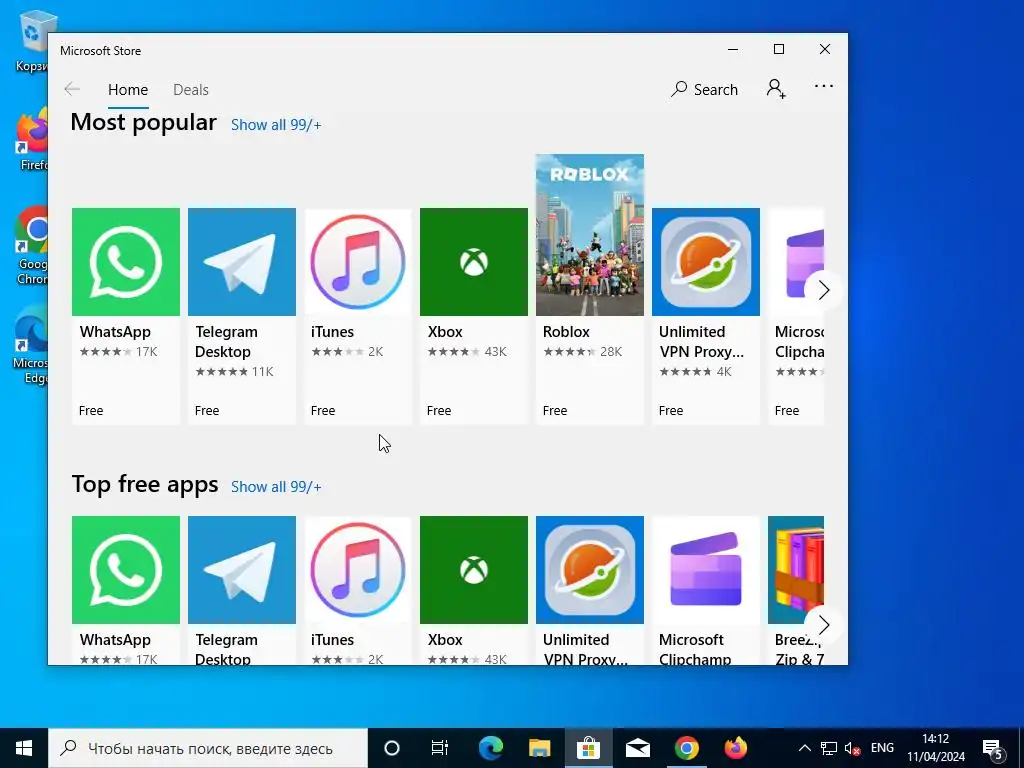Image resolution: width=1024 pixels, height=768 pixels.
Task: Switch to the Deals tab
Action: pyautogui.click(x=191, y=89)
